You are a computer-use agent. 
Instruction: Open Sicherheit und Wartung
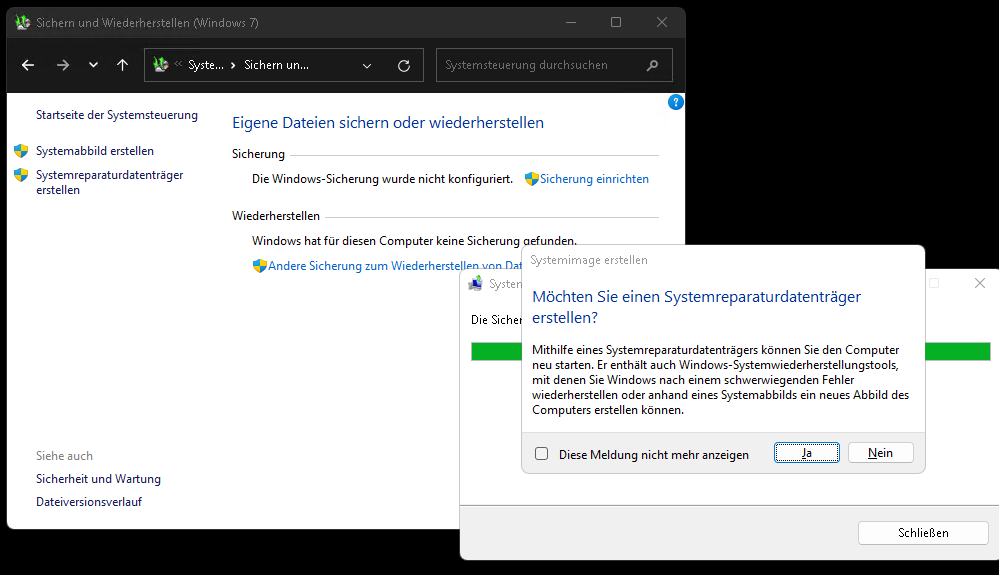(x=98, y=479)
